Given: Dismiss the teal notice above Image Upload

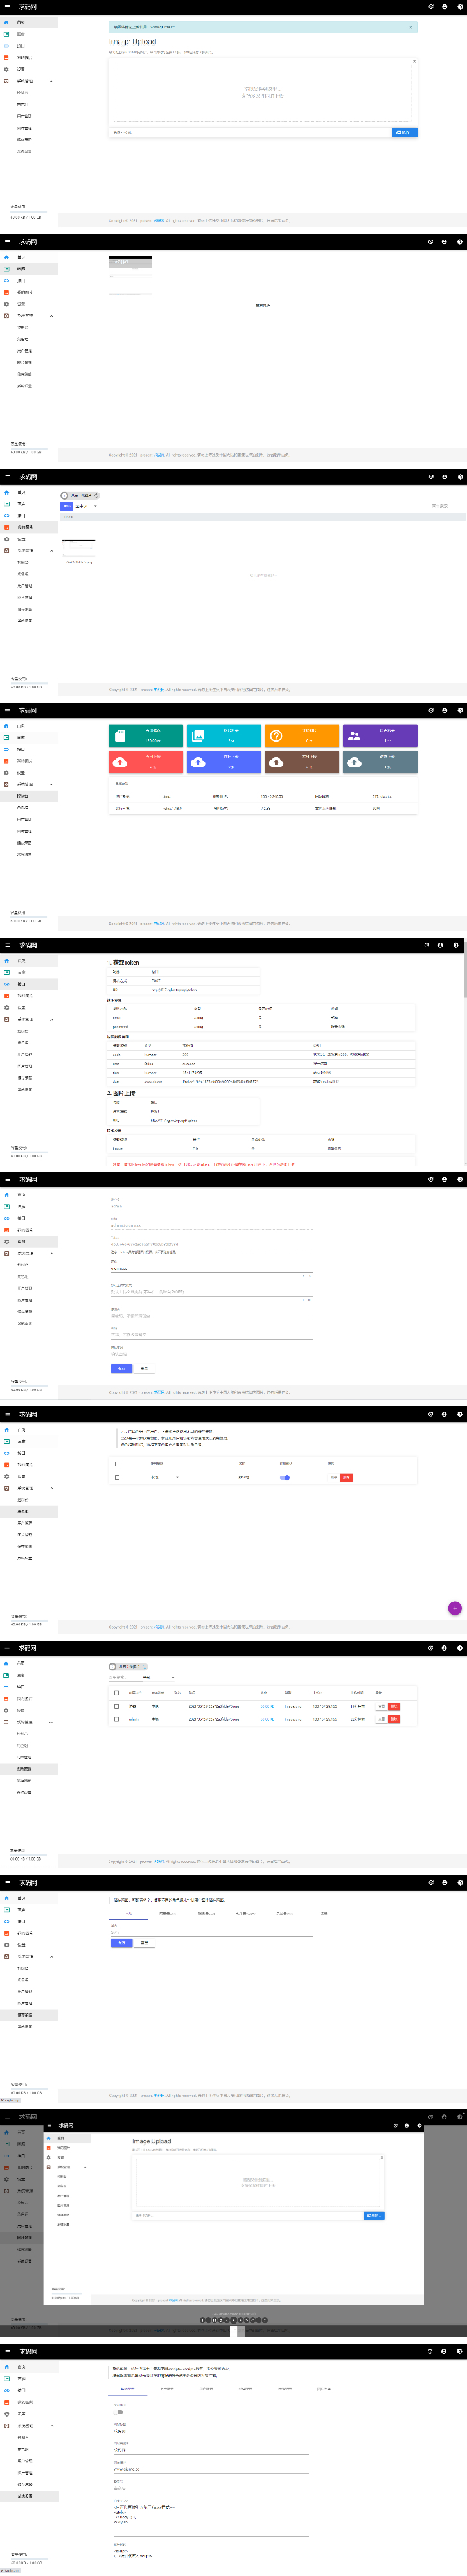Looking at the screenshot, I should pyautogui.click(x=410, y=27).
